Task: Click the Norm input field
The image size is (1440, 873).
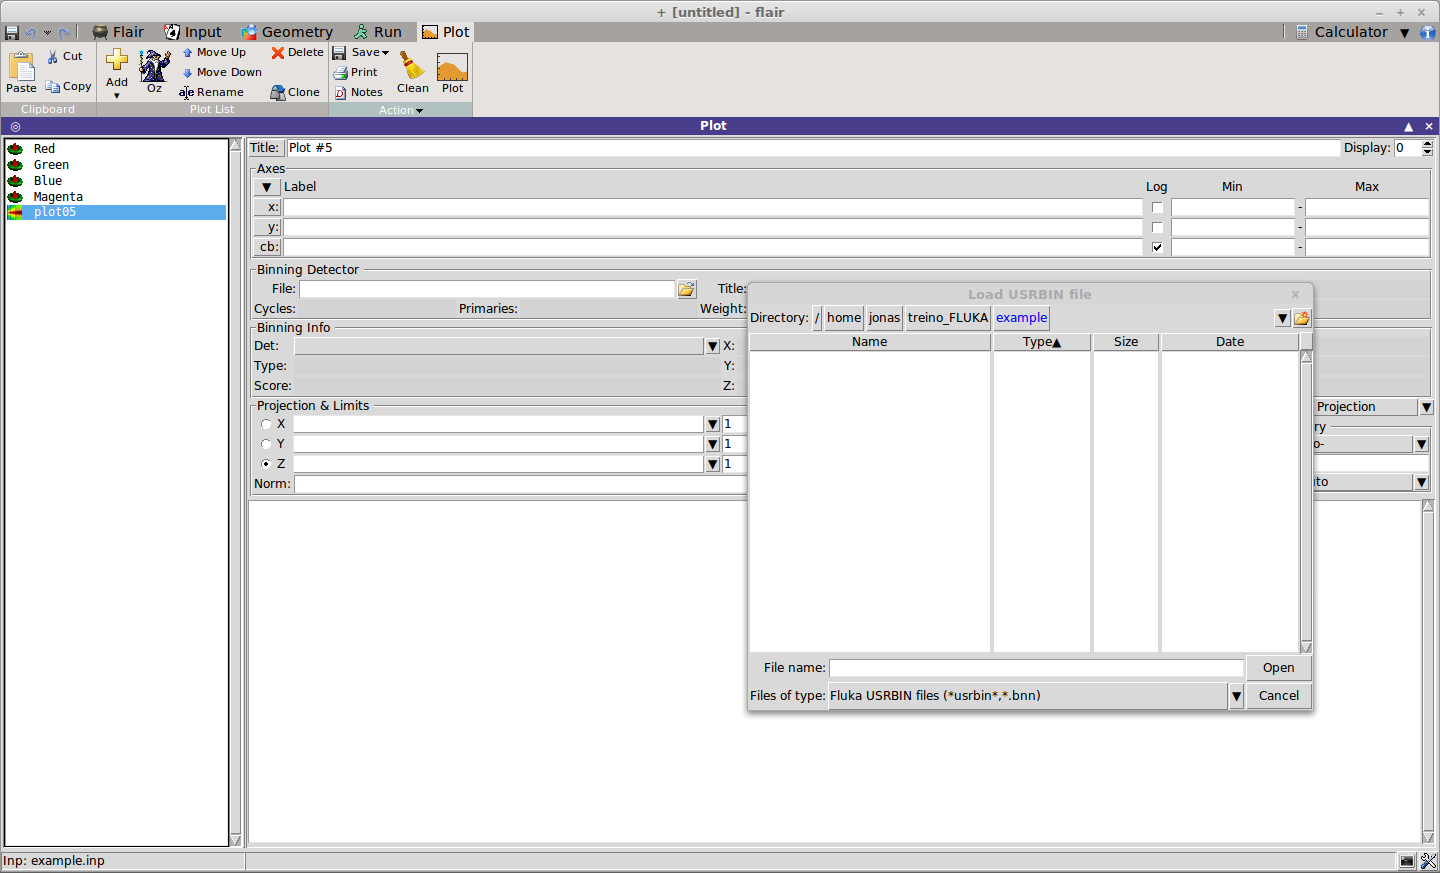Action: pos(520,484)
